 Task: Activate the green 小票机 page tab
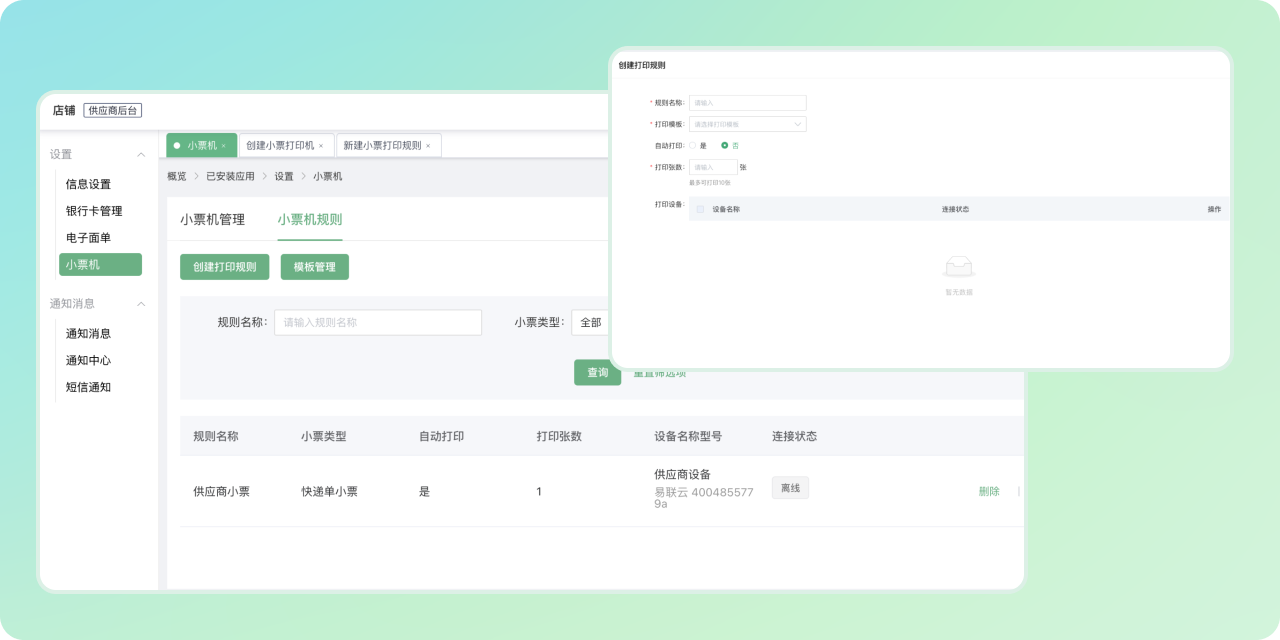tap(202, 145)
